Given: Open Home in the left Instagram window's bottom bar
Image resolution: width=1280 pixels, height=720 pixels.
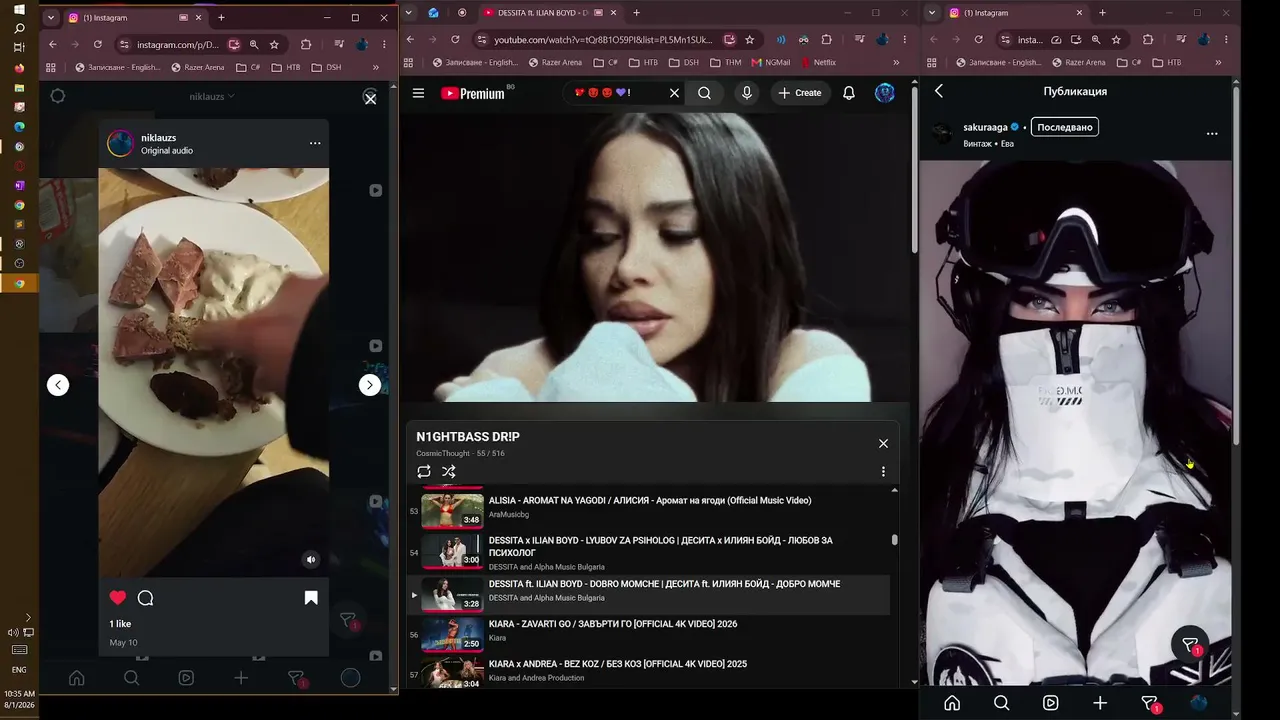Looking at the screenshot, I should [76, 678].
